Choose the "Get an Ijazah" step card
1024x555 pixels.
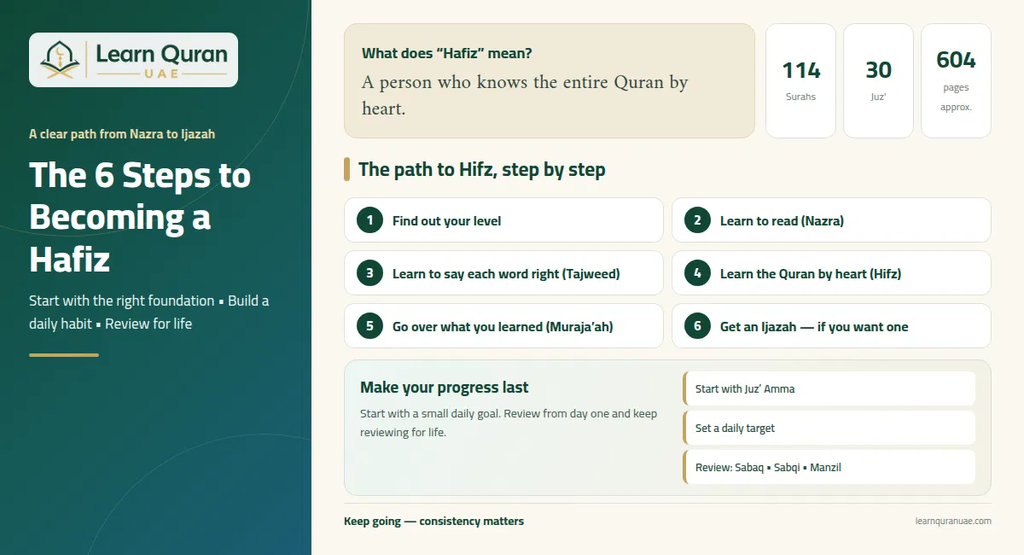831,326
